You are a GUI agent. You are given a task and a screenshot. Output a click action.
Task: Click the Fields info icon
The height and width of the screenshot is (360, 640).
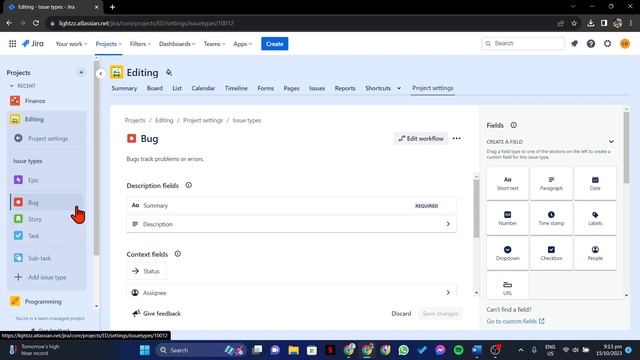tap(513, 125)
